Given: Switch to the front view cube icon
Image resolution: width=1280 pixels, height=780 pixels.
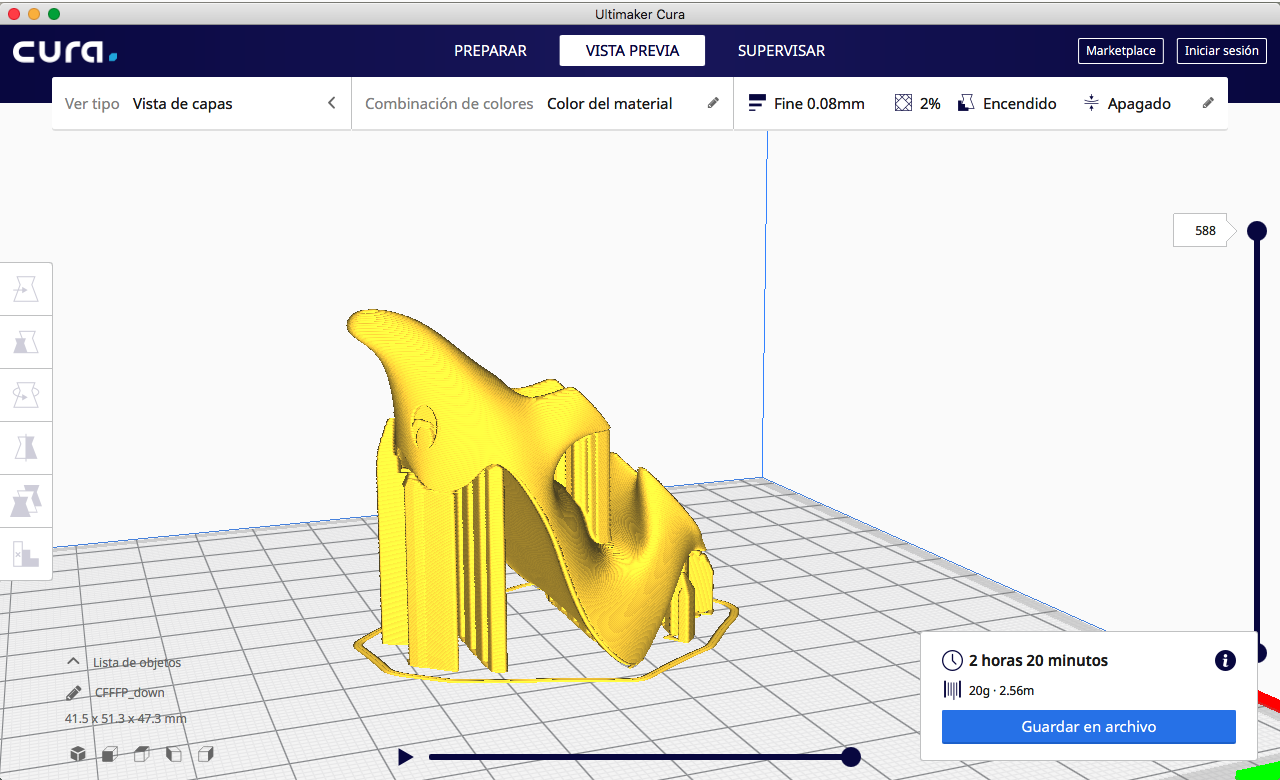Looking at the screenshot, I should pos(110,754).
